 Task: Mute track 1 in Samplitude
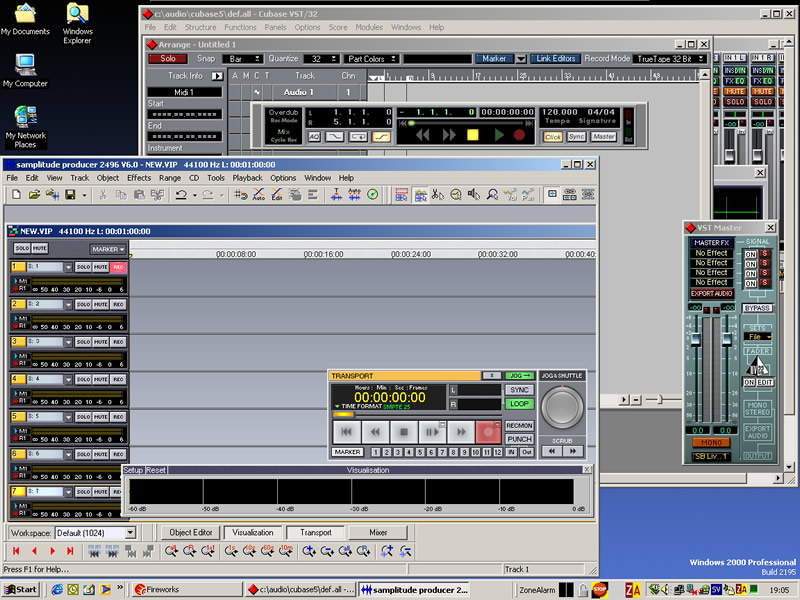coord(100,267)
